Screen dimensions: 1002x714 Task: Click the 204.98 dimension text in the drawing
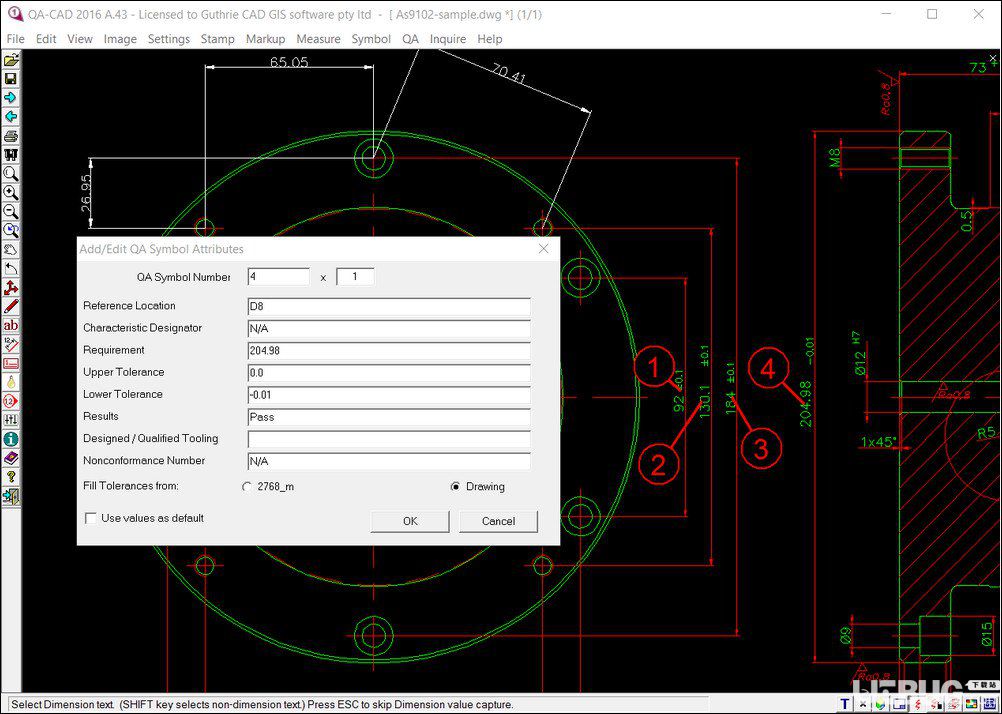(805, 403)
